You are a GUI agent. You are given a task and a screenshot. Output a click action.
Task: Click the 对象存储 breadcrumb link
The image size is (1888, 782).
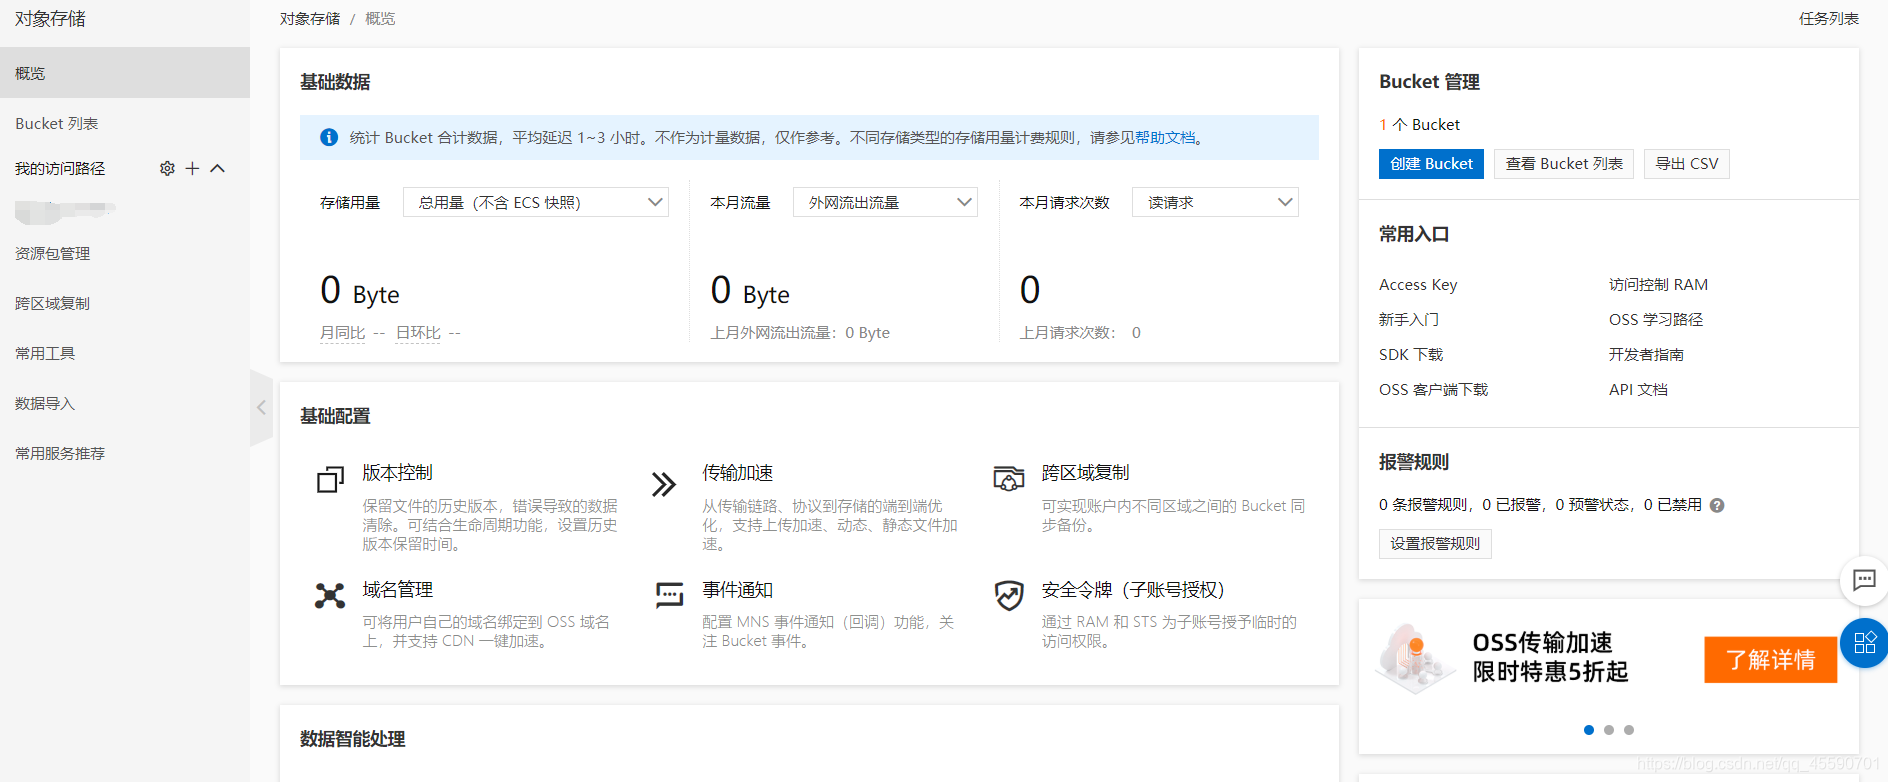(x=310, y=18)
